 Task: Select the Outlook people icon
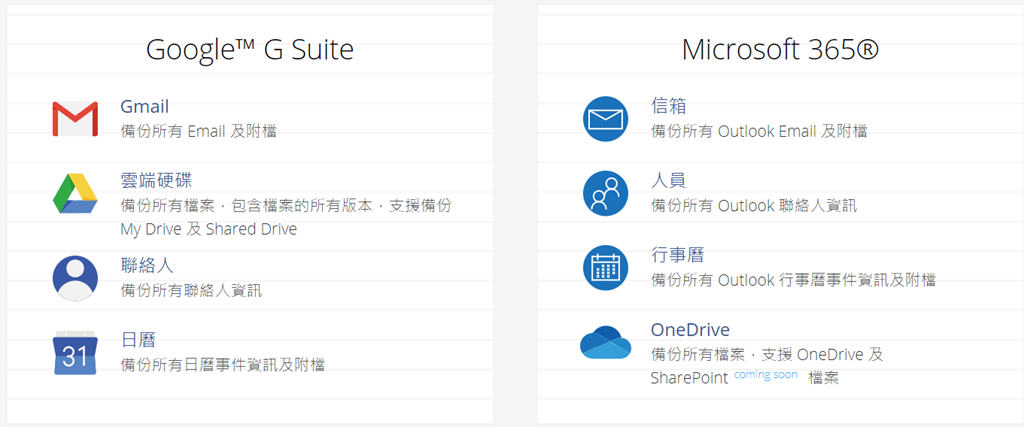point(605,193)
